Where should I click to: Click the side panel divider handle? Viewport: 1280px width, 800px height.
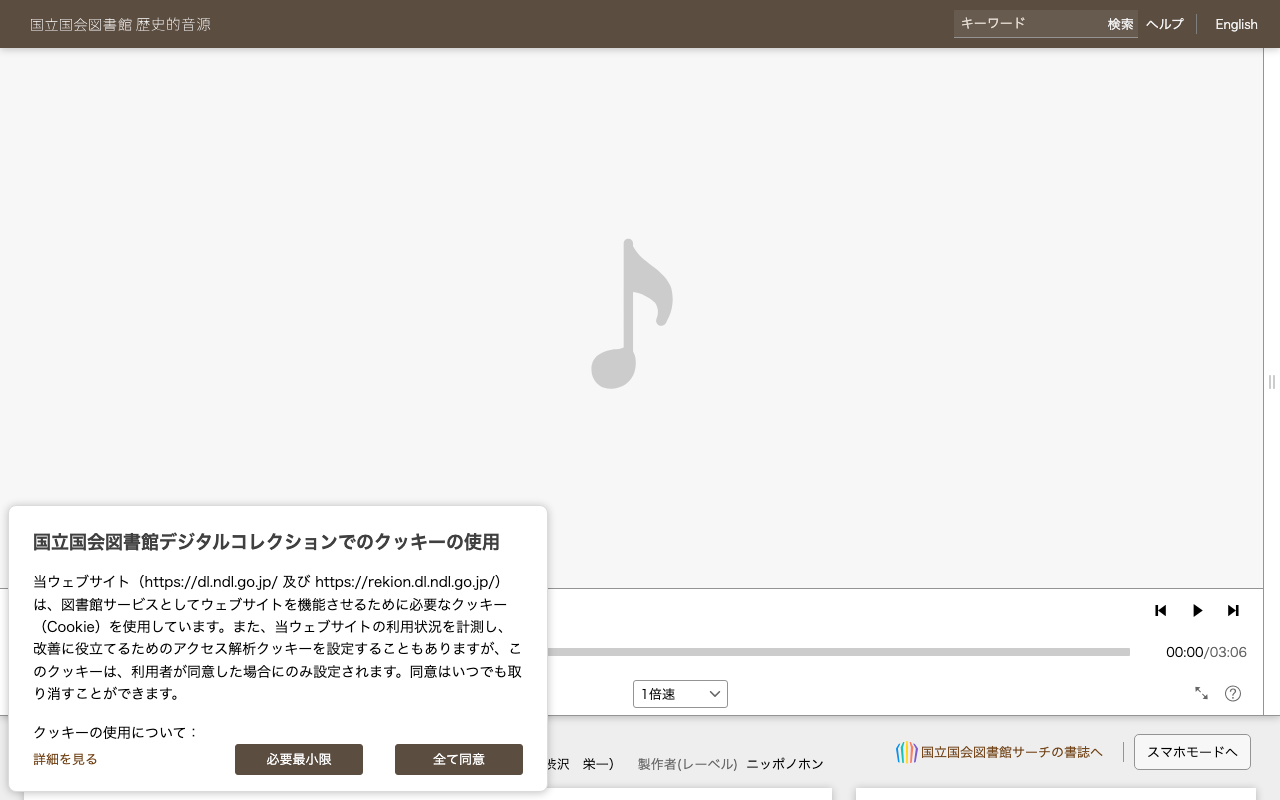click(1272, 382)
